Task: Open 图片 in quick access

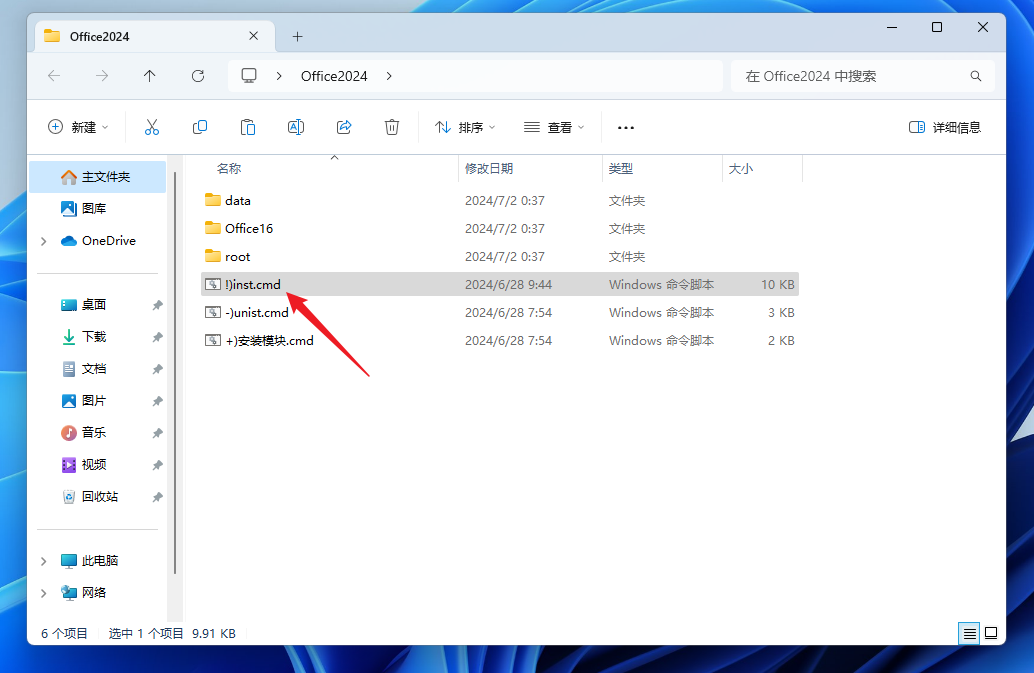Action: (x=94, y=401)
